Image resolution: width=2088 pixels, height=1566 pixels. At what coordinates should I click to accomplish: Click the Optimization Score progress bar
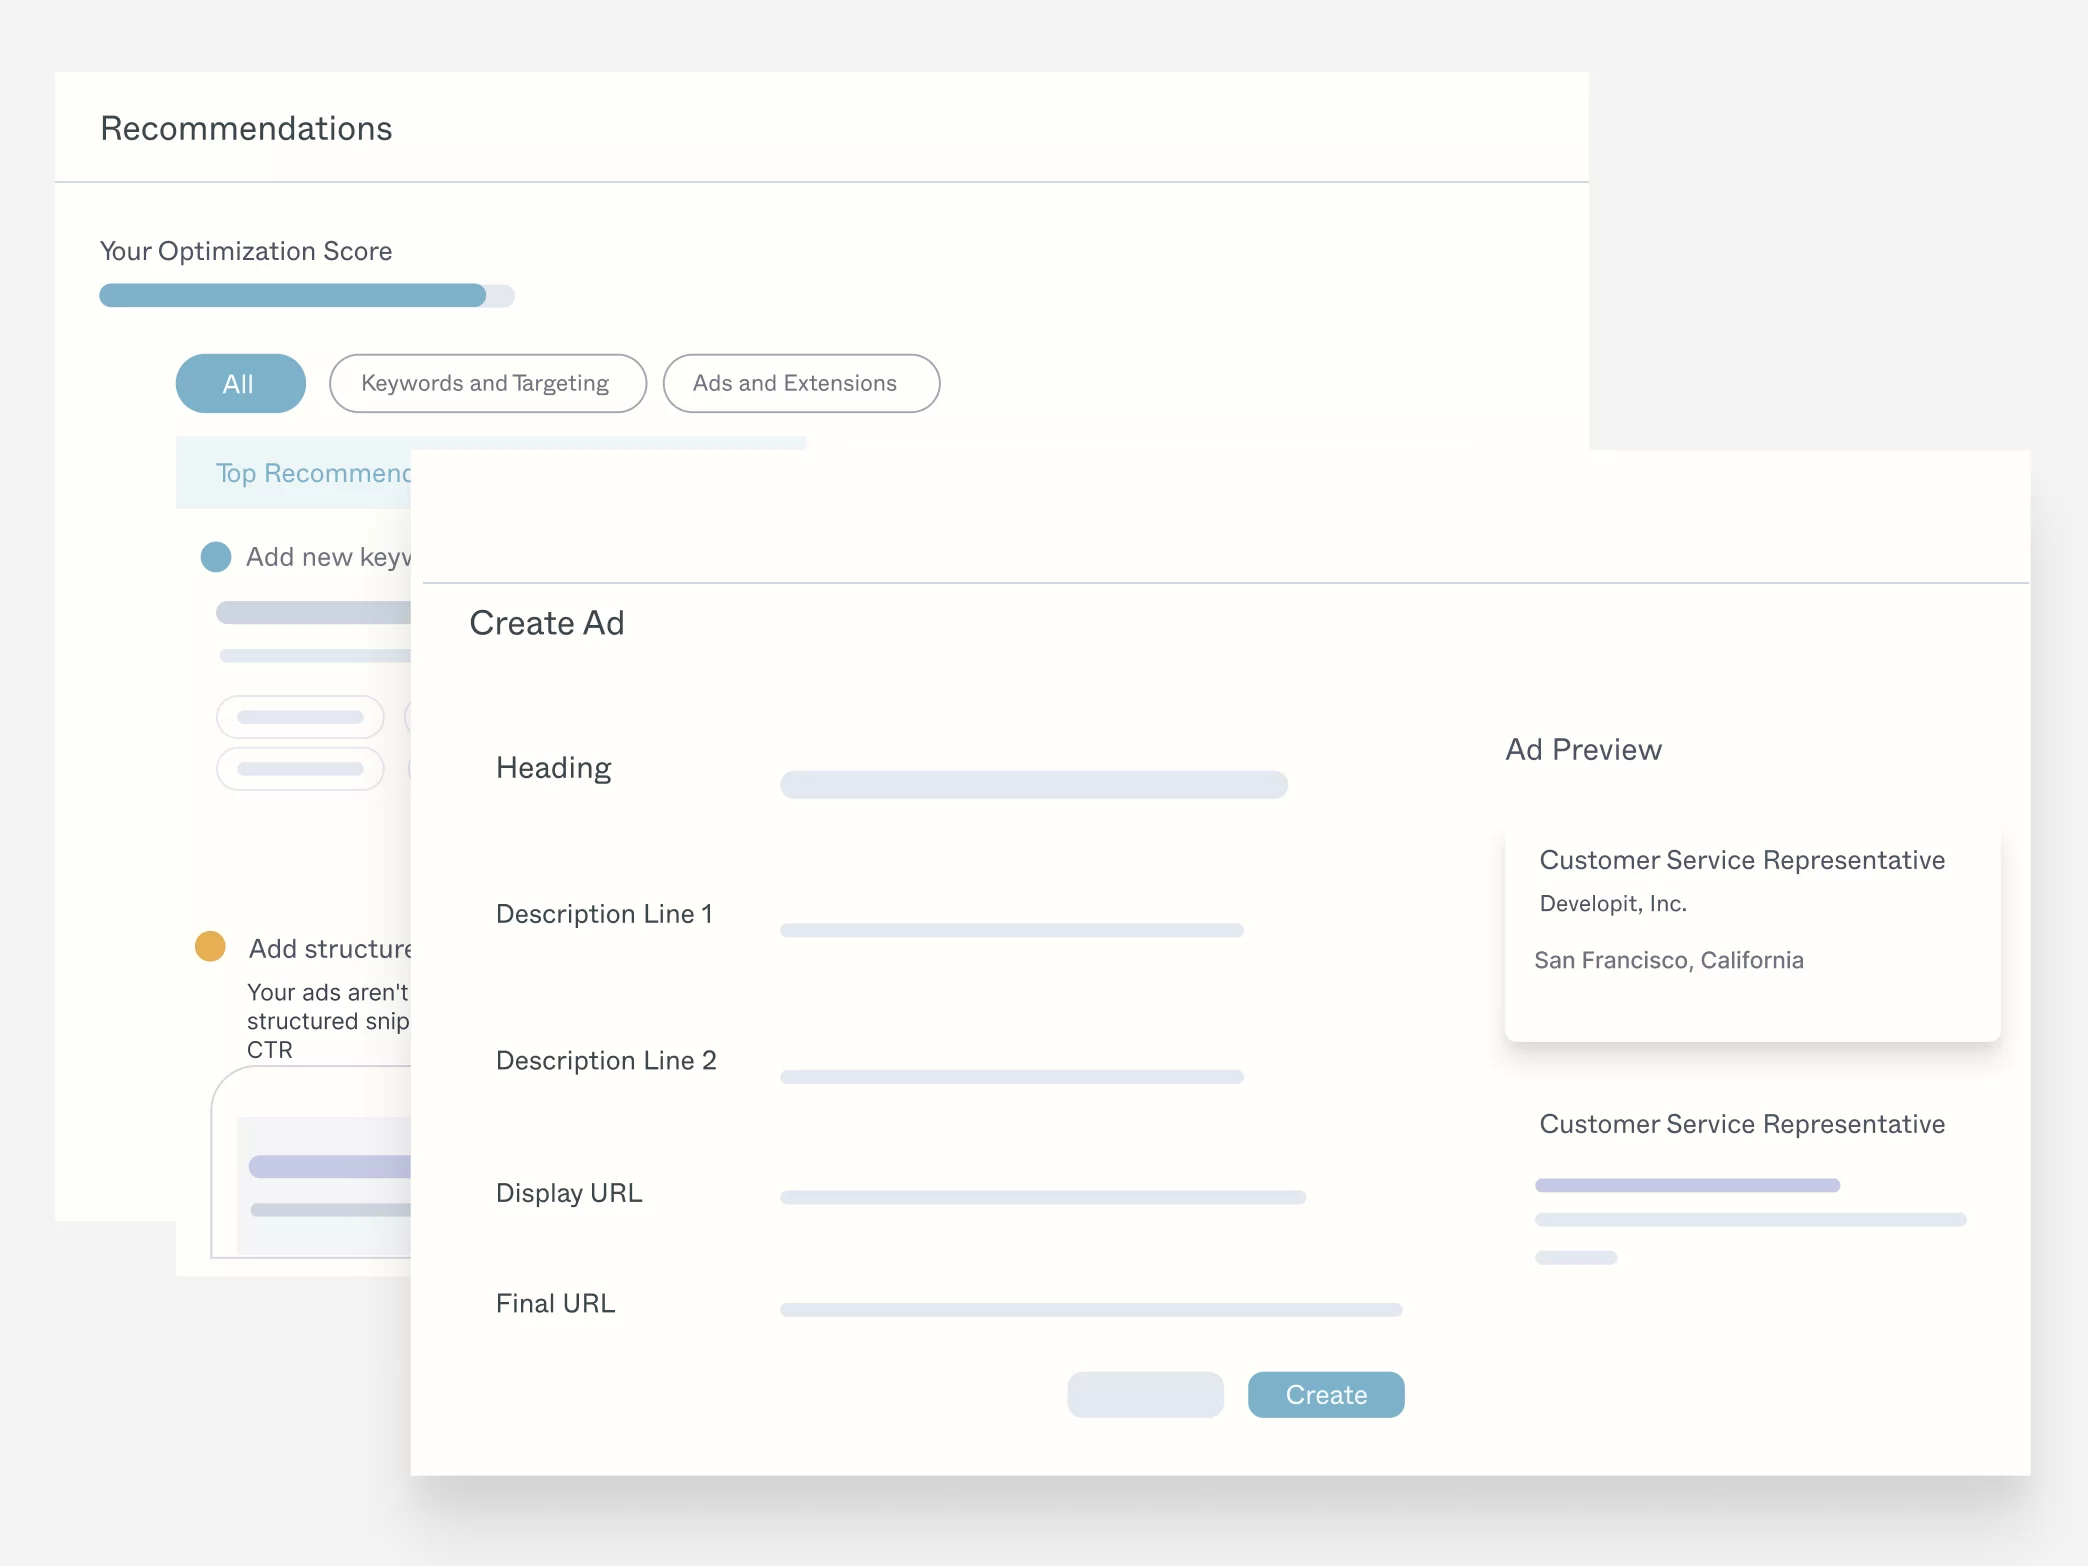pyautogui.click(x=306, y=296)
